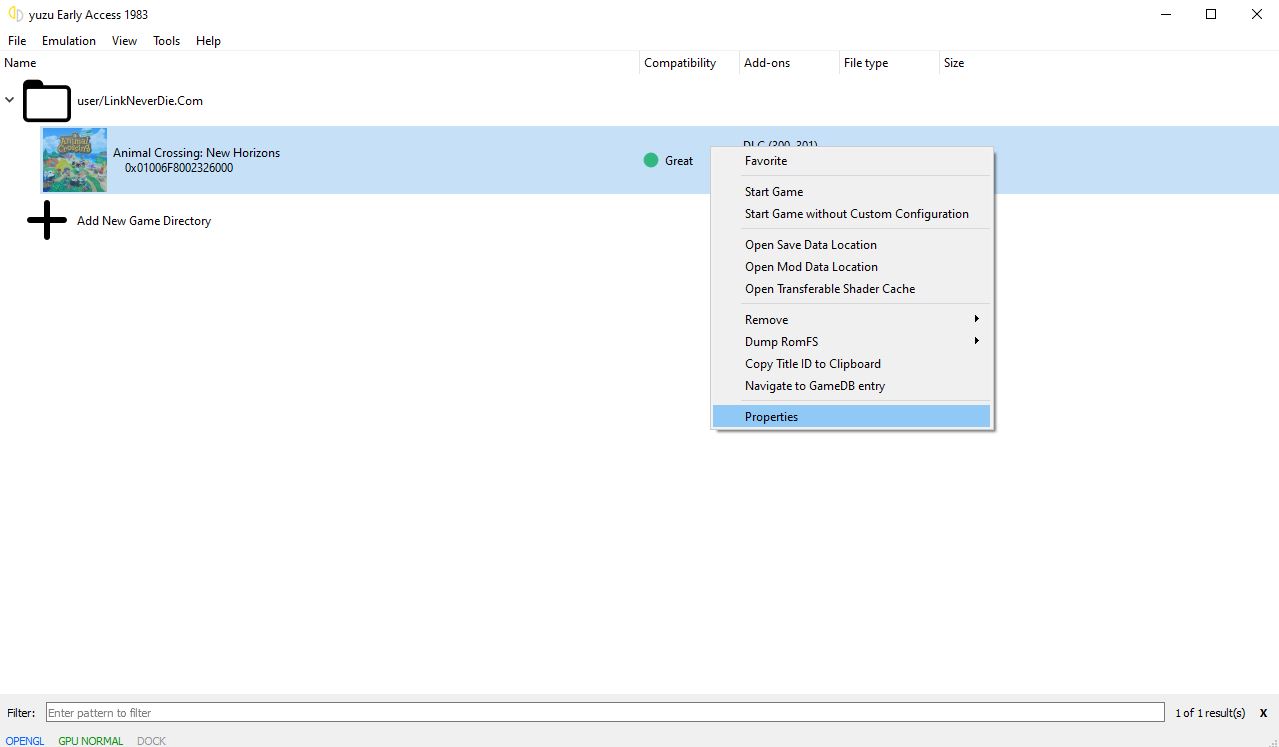Open the View menu

pos(125,41)
